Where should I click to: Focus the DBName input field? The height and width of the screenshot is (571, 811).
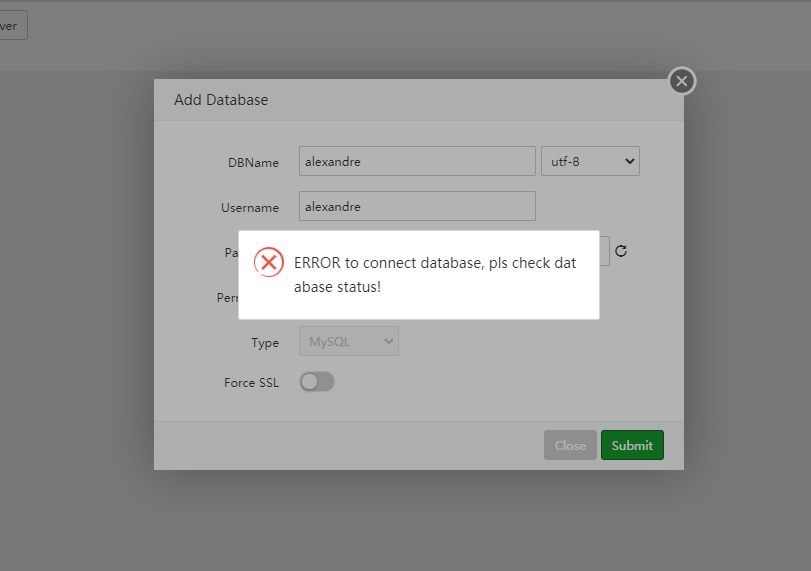417,161
